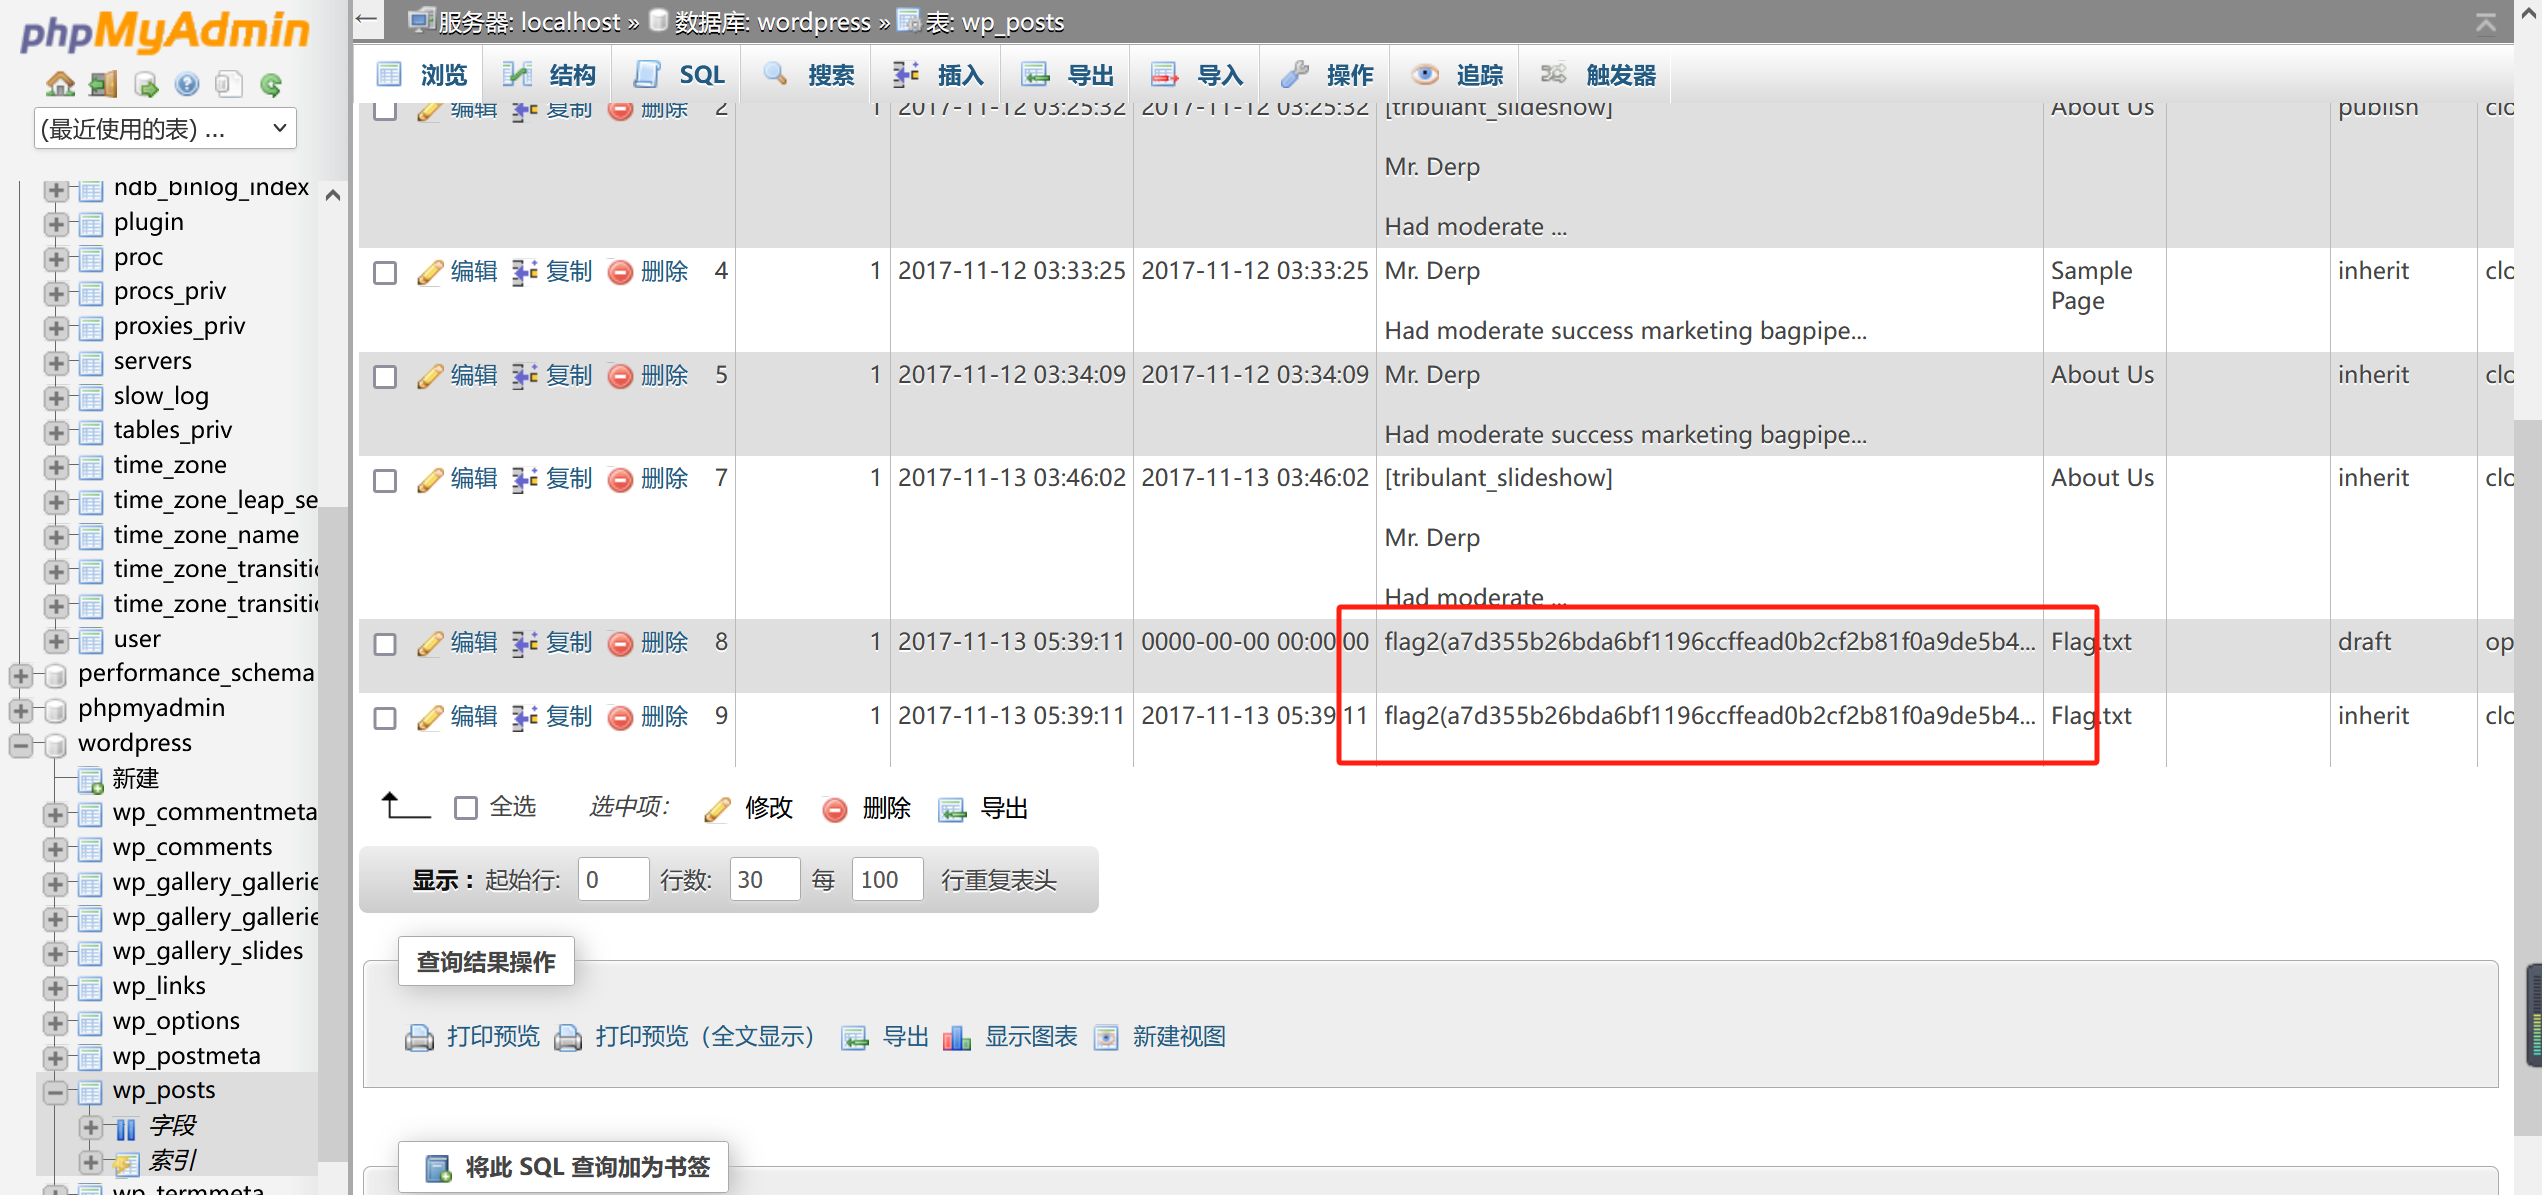Image resolution: width=2542 pixels, height=1195 pixels.
Task: Click the print preview printer icon
Action: (x=419, y=1038)
